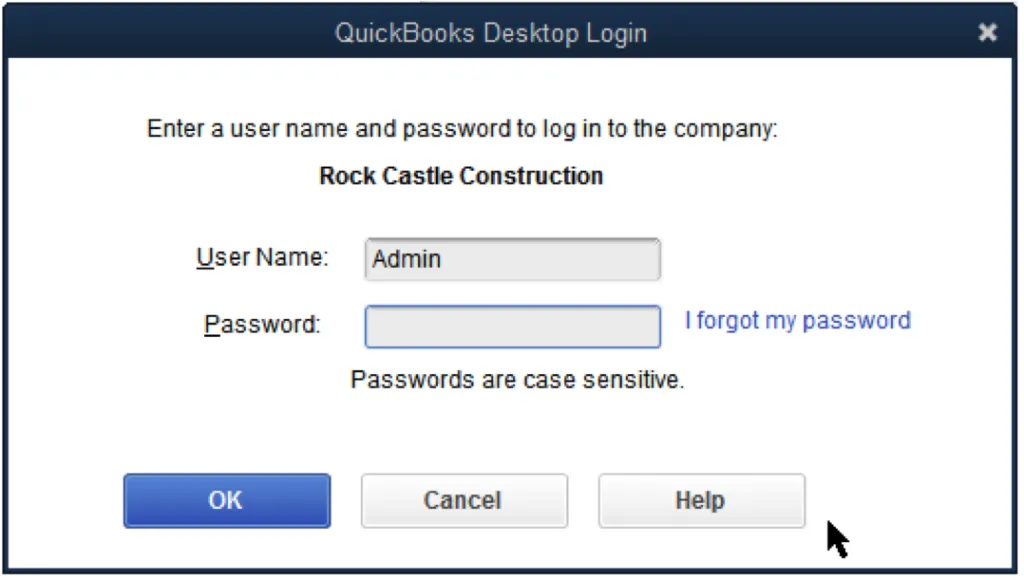Click the QuickBooks Desktop Login title bar

490,32
